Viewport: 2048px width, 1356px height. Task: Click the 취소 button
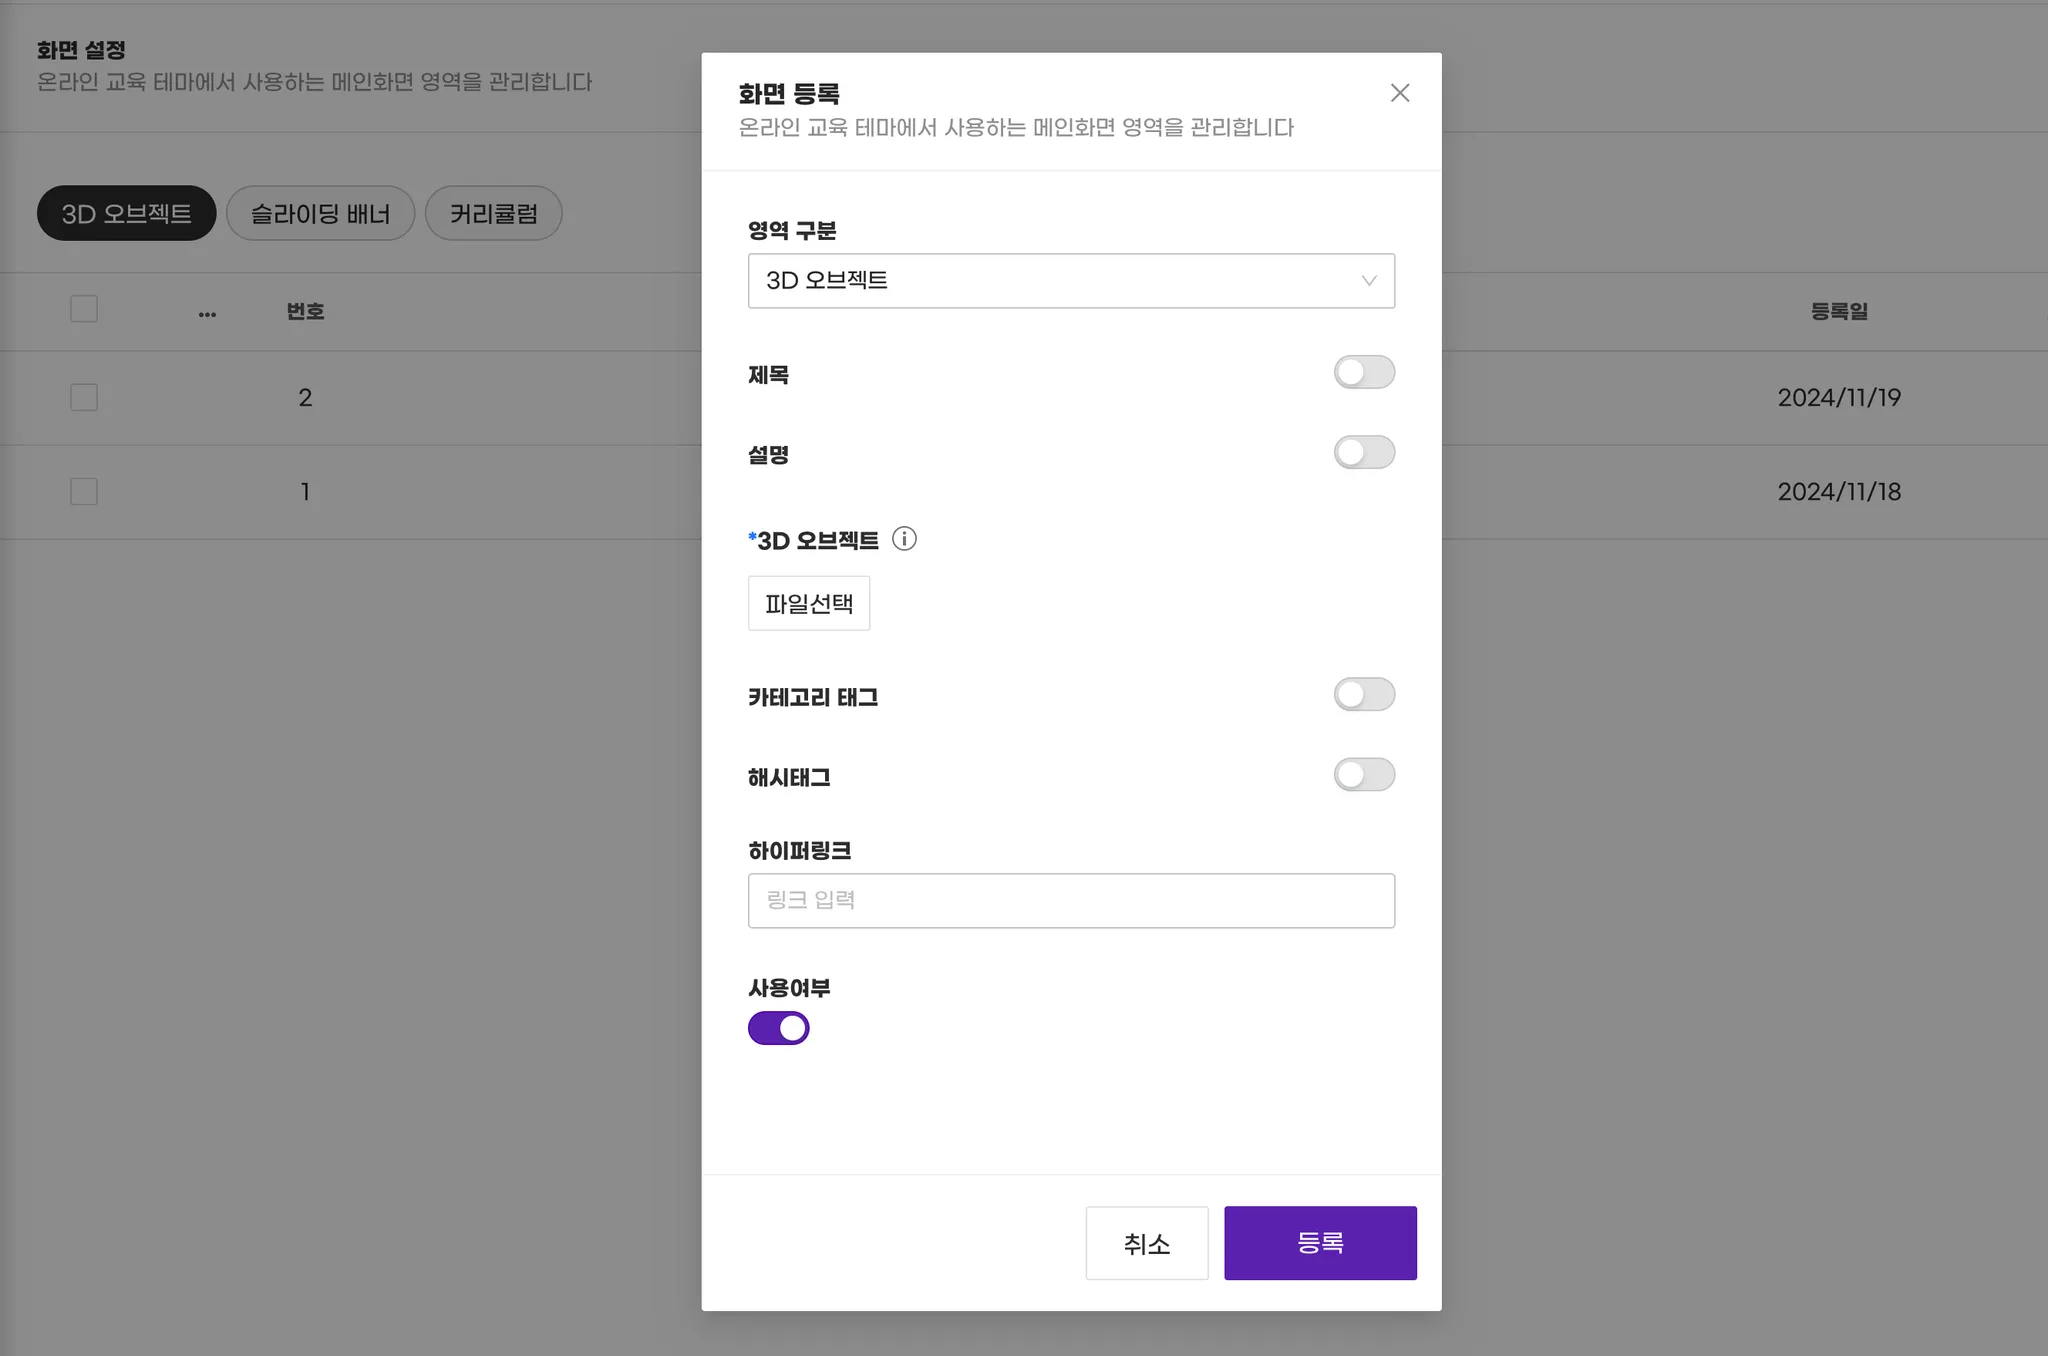[x=1146, y=1243]
